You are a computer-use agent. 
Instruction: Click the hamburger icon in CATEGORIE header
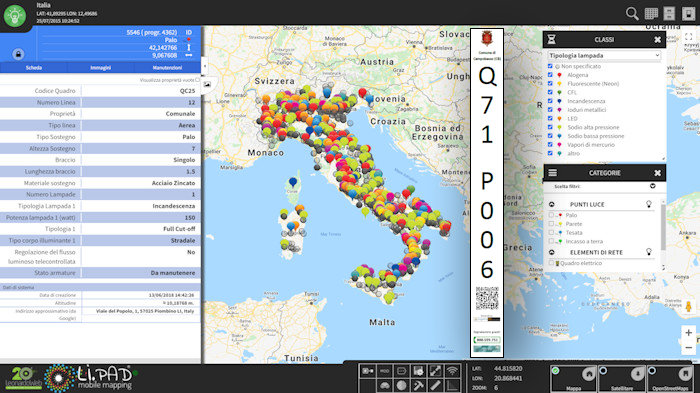click(x=553, y=173)
